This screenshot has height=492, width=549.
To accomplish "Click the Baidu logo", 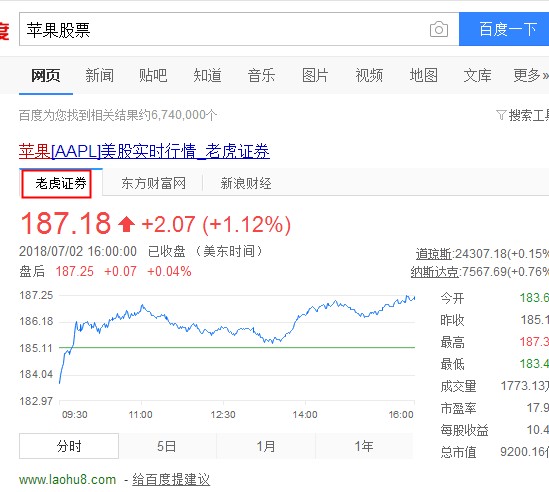I will coord(4,31).
